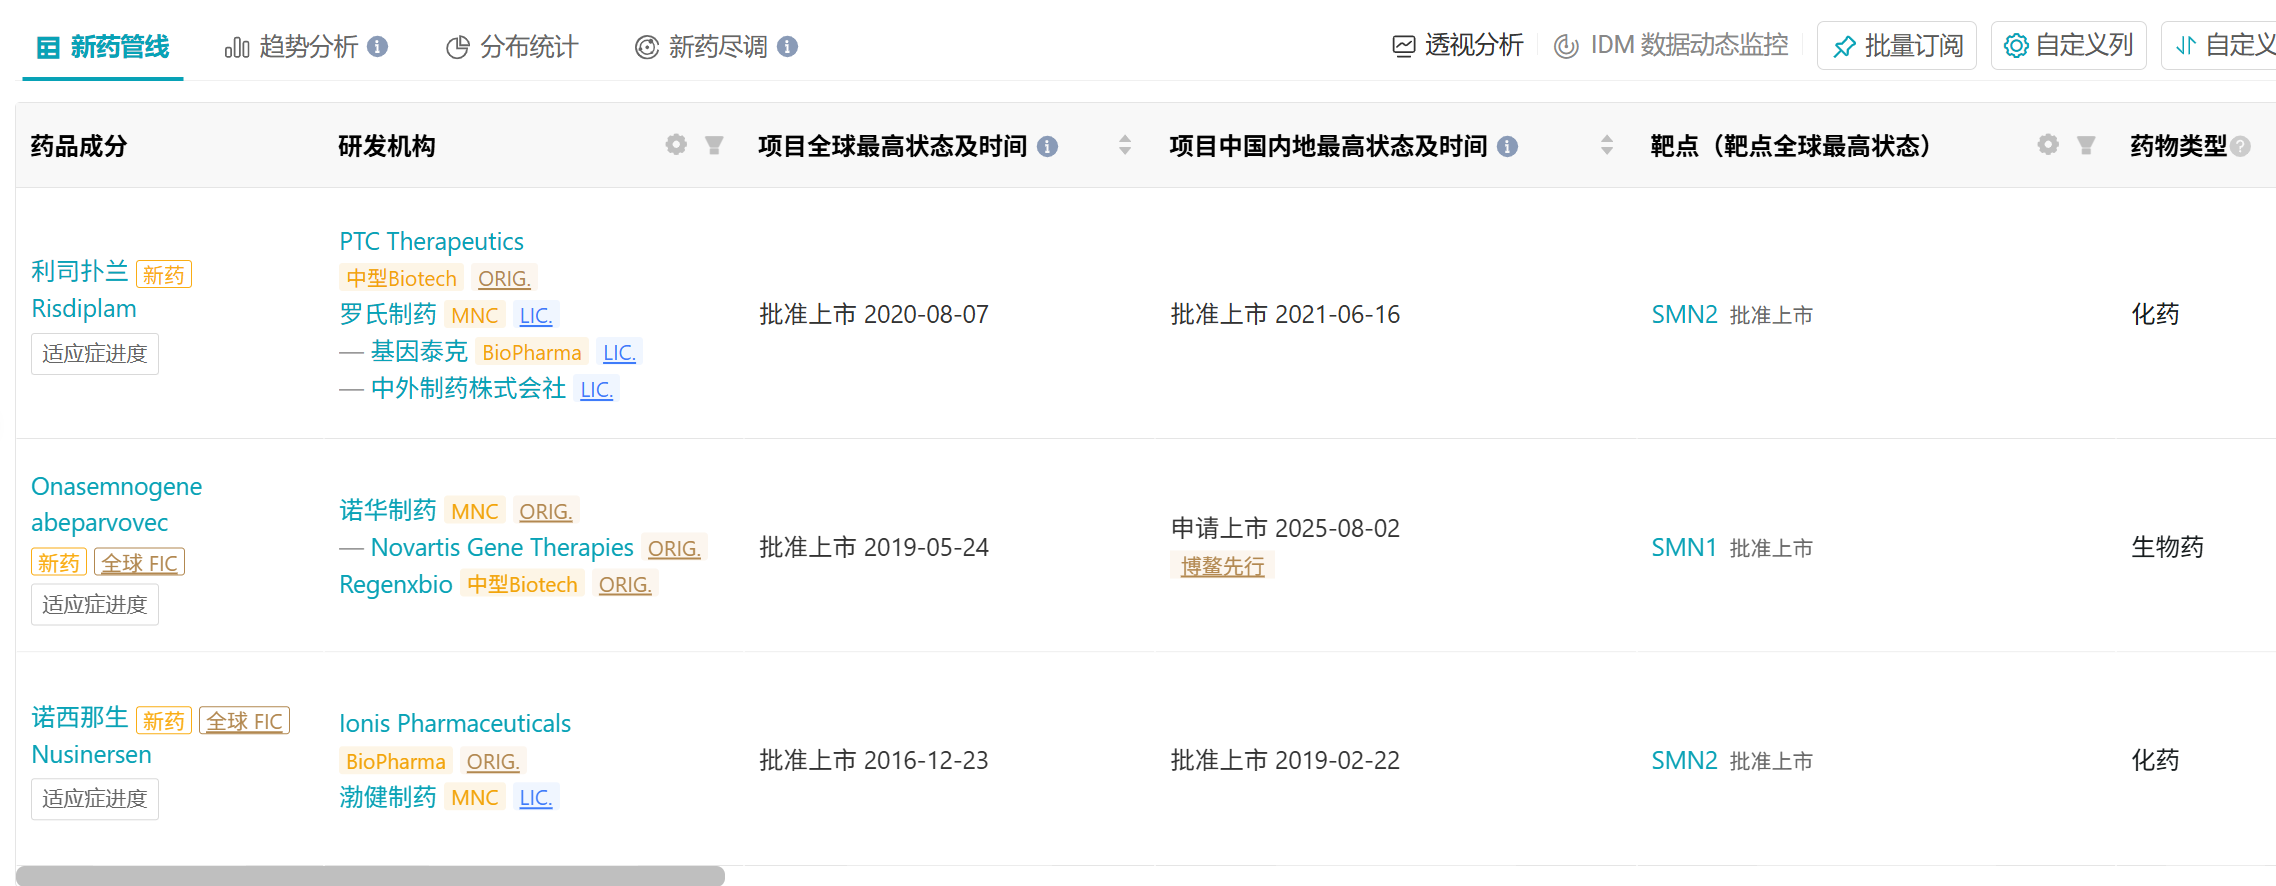Select text 申请上市 2025-08-02
2276x886 pixels.
[1285, 529]
